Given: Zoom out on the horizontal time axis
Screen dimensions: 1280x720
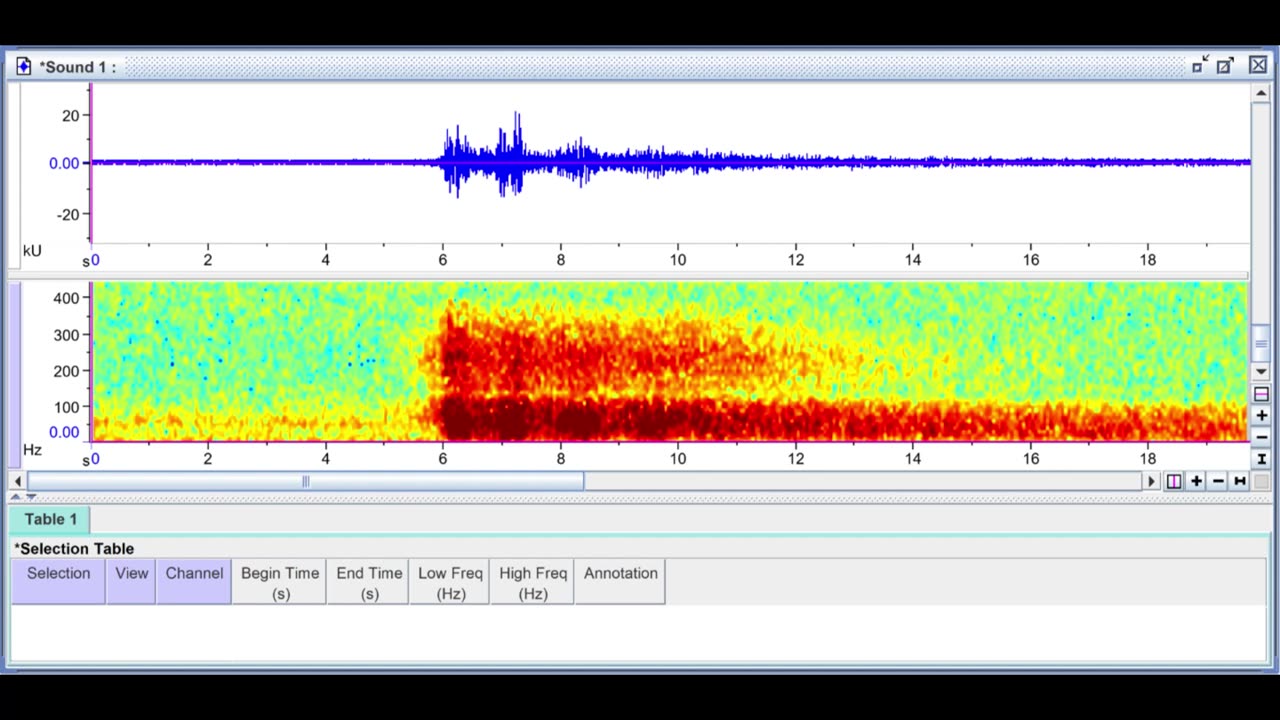Looking at the screenshot, I should click(x=1218, y=481).
